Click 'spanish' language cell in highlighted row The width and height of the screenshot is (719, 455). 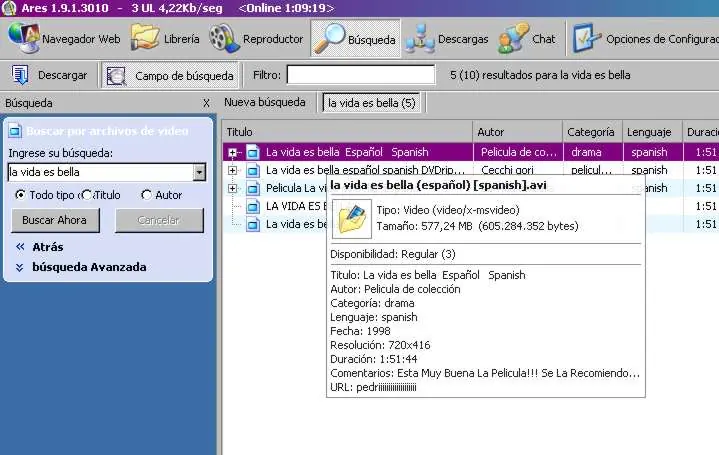[649, 152]
